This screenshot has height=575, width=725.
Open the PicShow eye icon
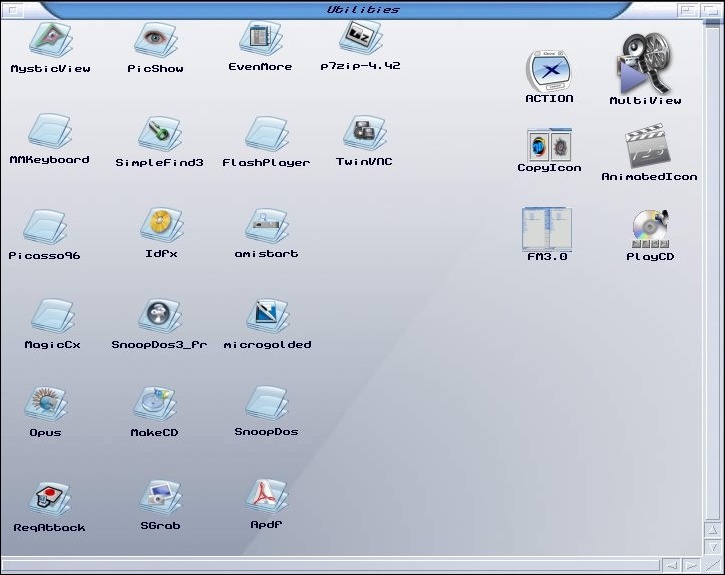click(x=156, y=40)
